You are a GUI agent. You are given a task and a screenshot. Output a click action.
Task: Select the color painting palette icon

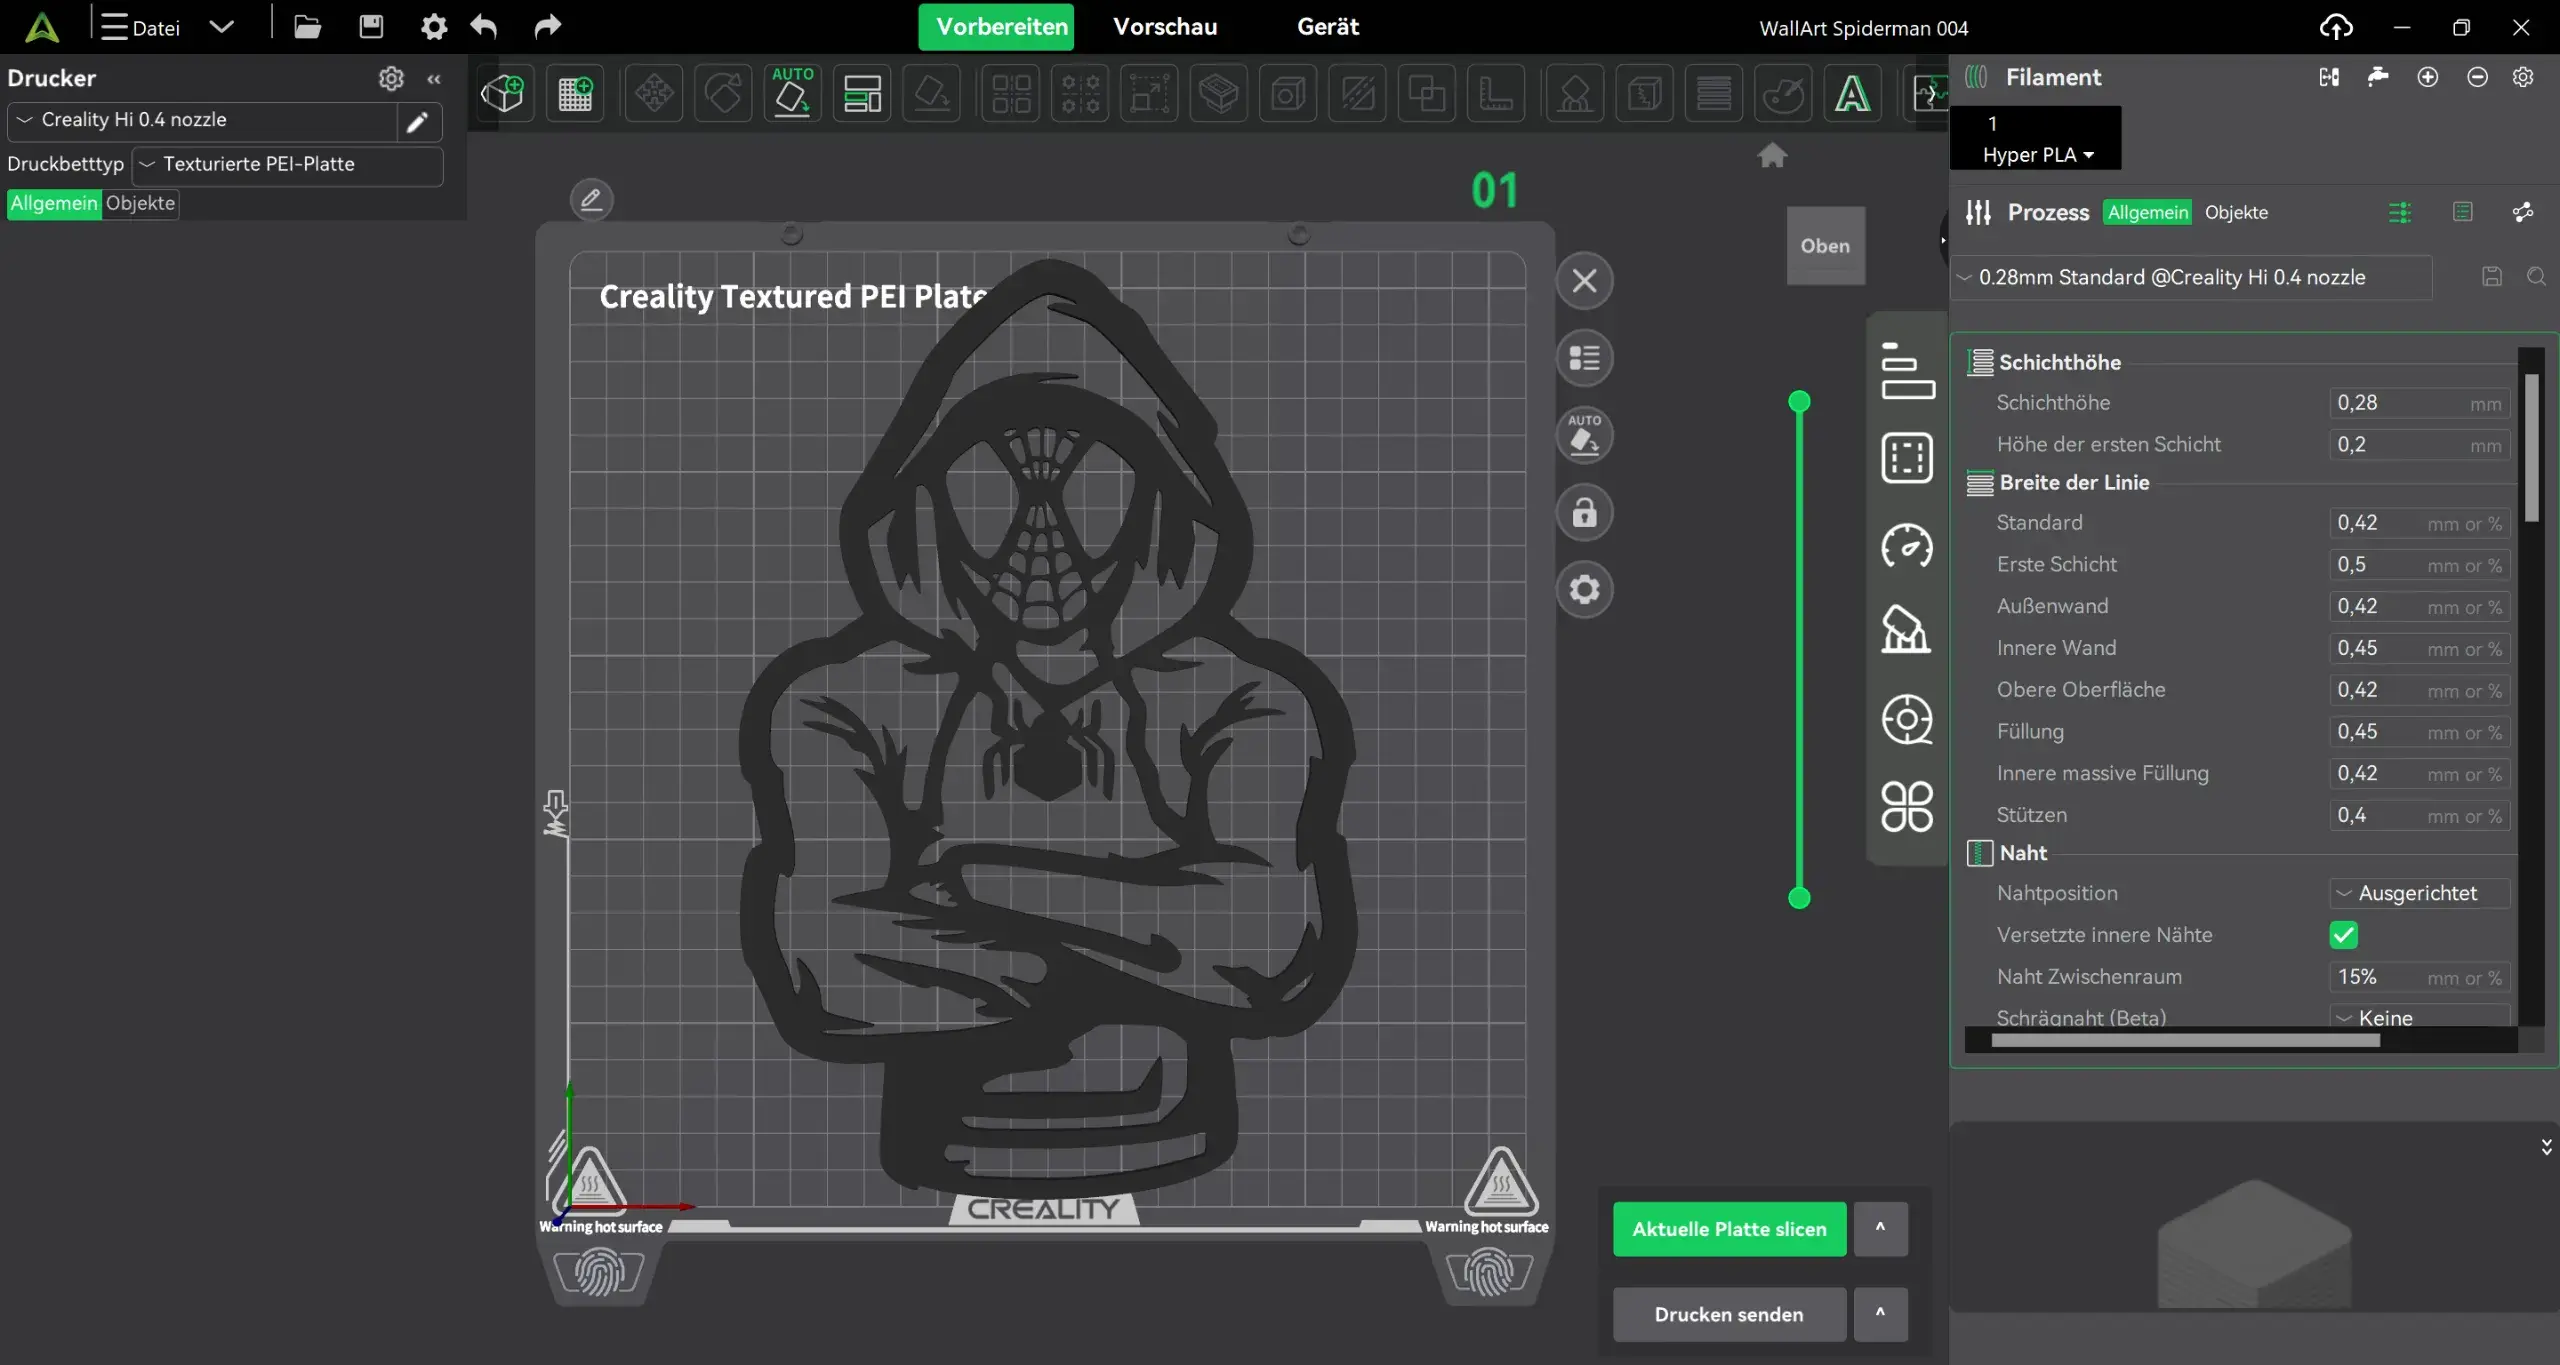point(1783,94)
